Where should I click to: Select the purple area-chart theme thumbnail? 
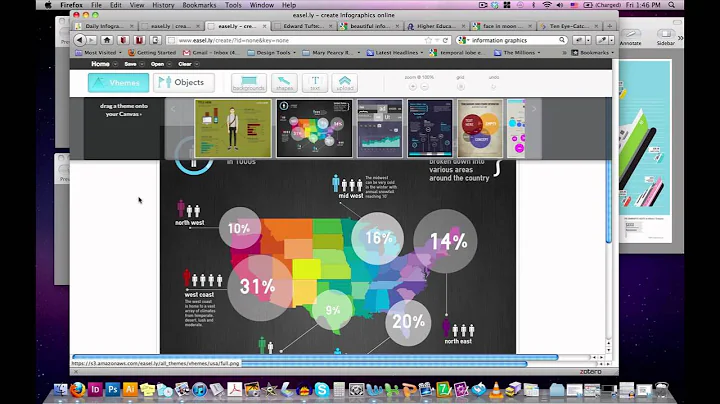(380, 129)
